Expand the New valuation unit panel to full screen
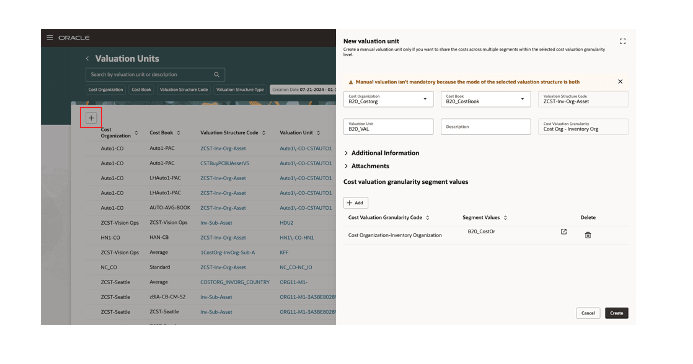The image size is (693, 364). click(623, 41)
